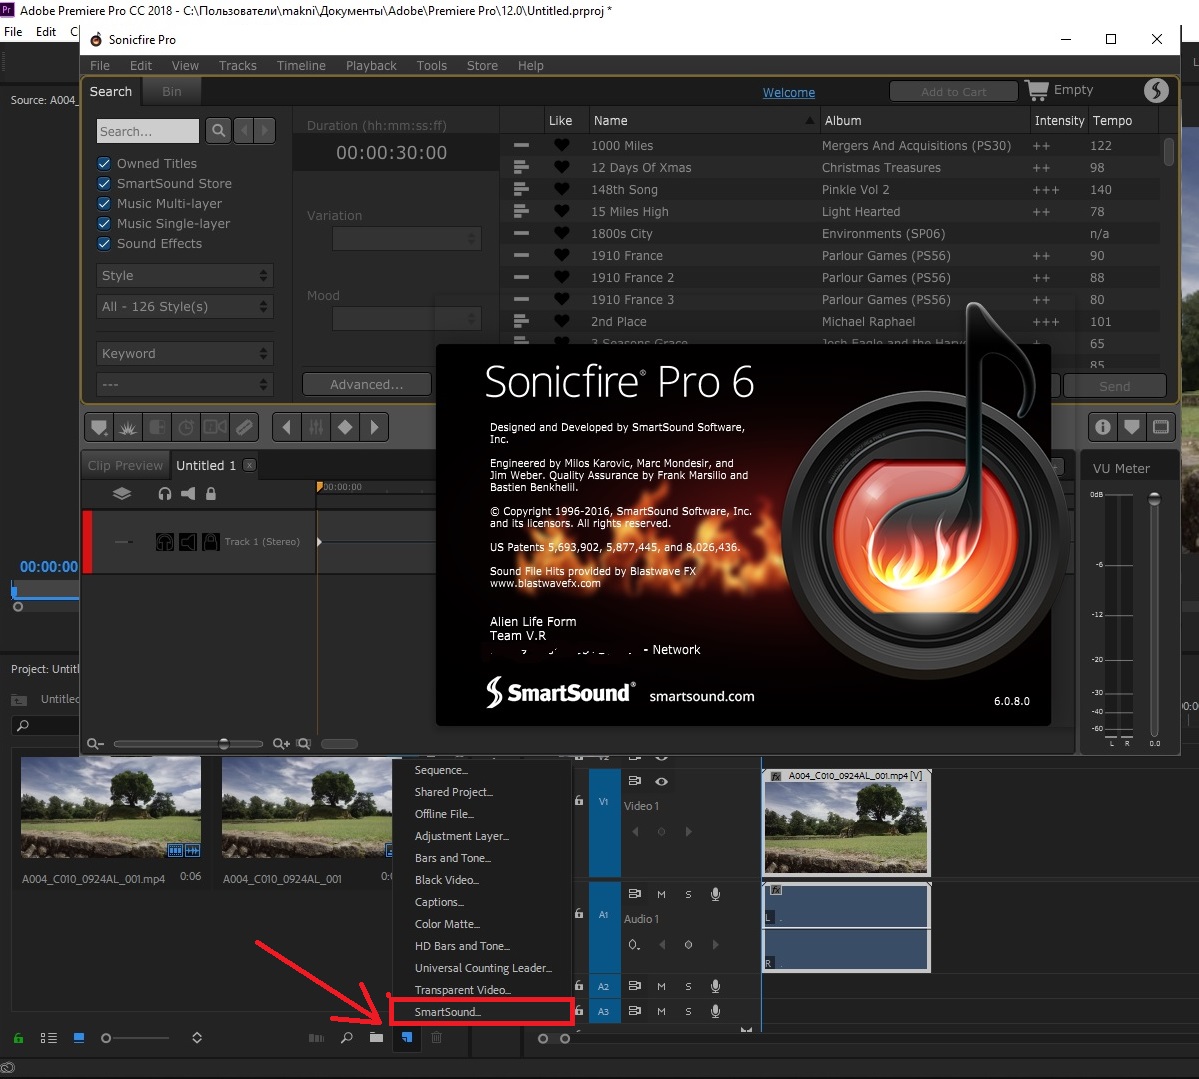
Task: Click zoom out magnifier in Sonicfire timeline
Action: tap(95, 743)
